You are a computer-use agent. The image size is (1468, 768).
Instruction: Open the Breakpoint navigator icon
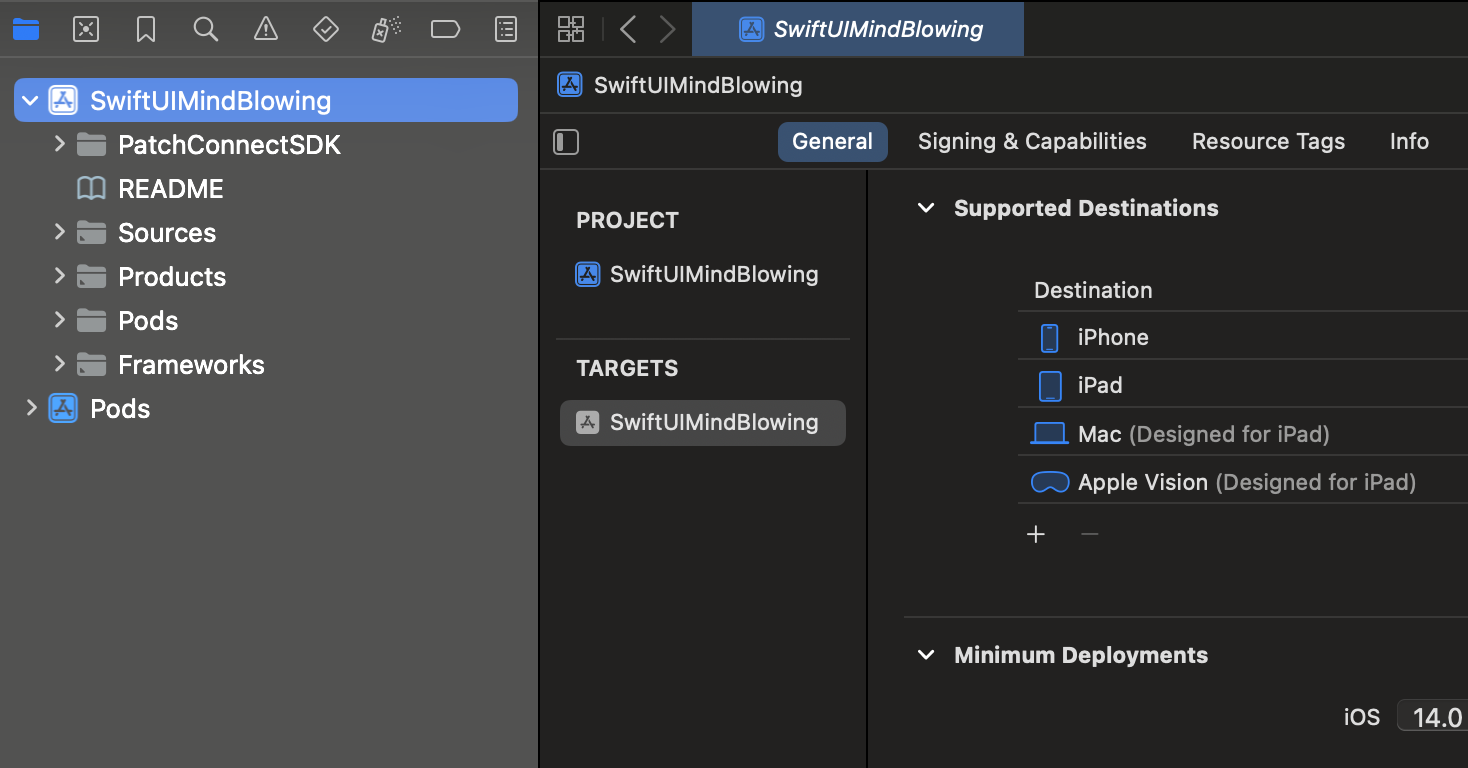click(446, 30)
